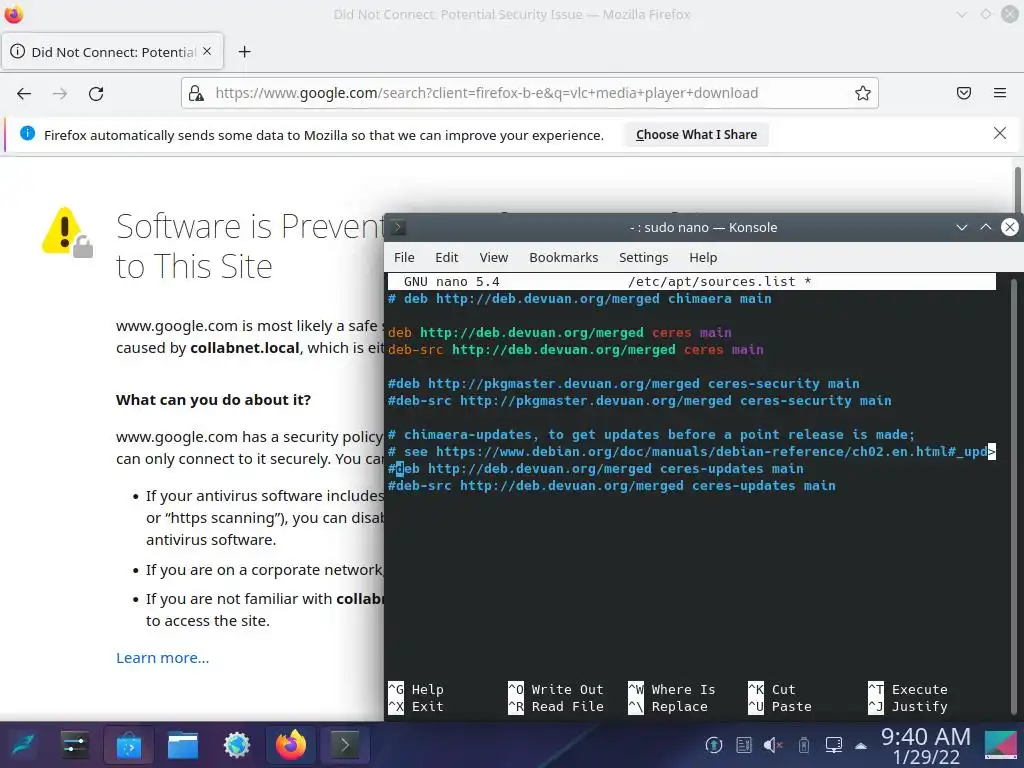Open a new Firefox tab with the plus button
1024x768 pixels.
244,52
